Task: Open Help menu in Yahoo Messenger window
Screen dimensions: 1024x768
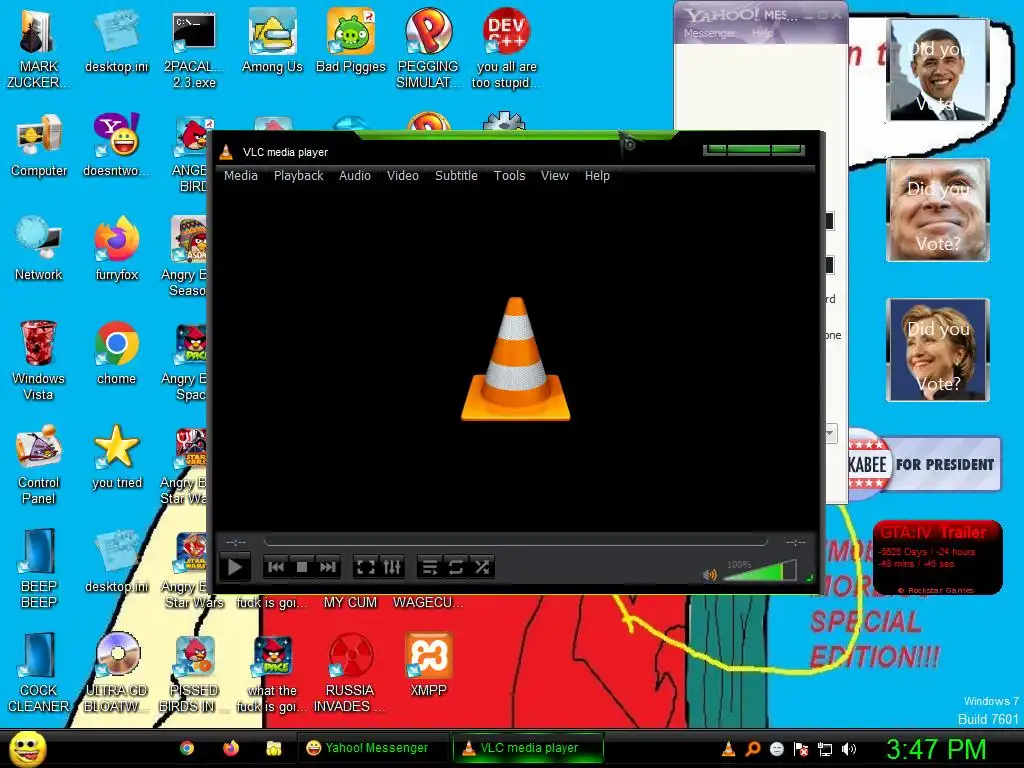Action: click(x=762, y=33)
